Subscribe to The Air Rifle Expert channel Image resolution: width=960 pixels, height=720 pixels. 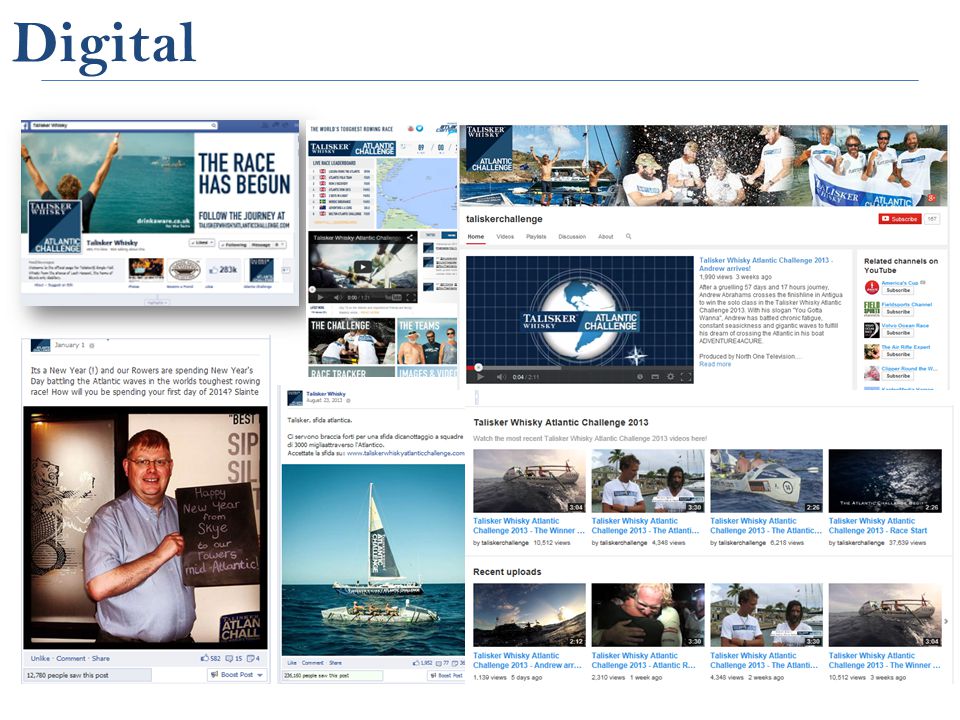[898, 354]
